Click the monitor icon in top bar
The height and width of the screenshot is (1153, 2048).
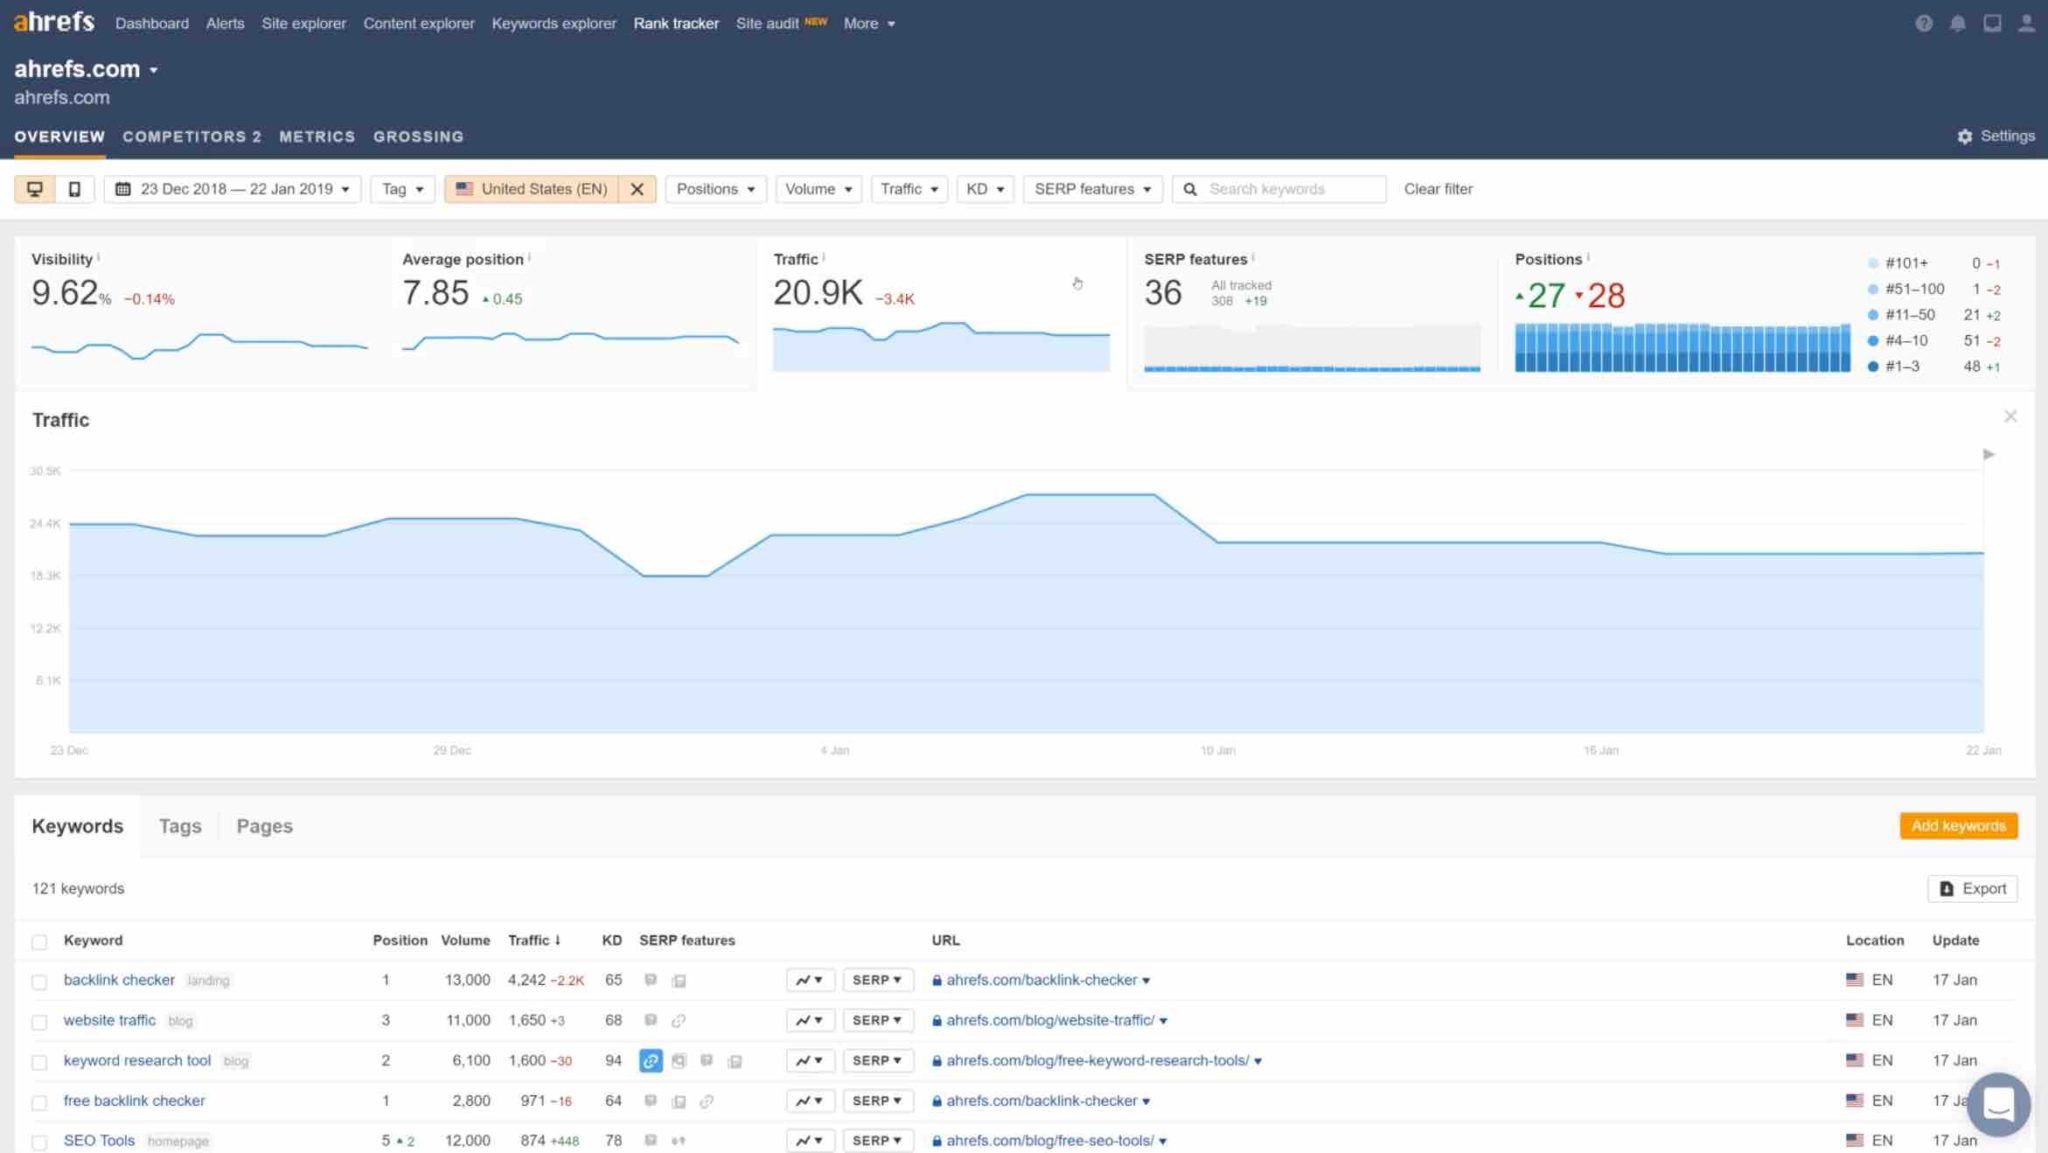pyautogui.click(x=1992, y=23)
